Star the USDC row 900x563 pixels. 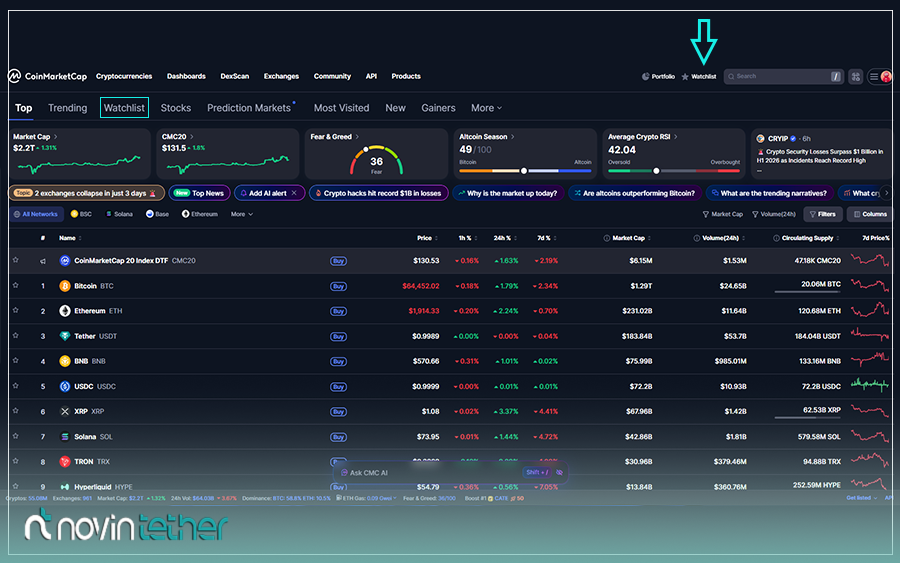(15, 386)
